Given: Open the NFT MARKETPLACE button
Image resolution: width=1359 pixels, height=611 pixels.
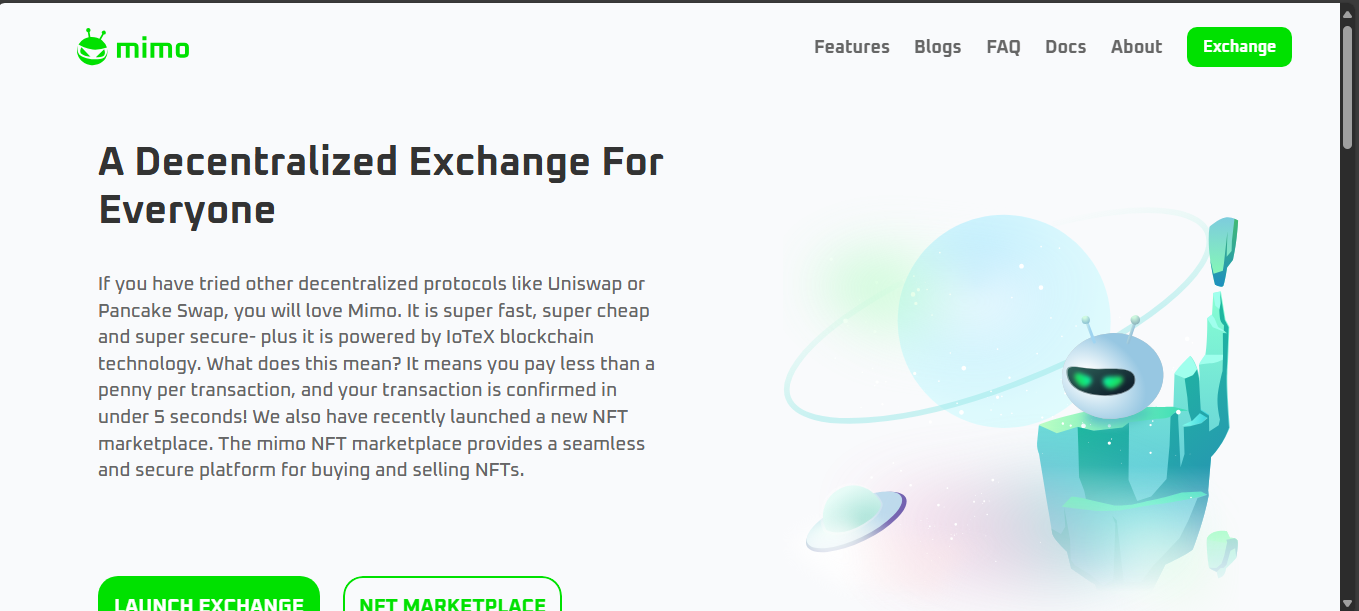Looking at the screenshot, I should [452, 598].
